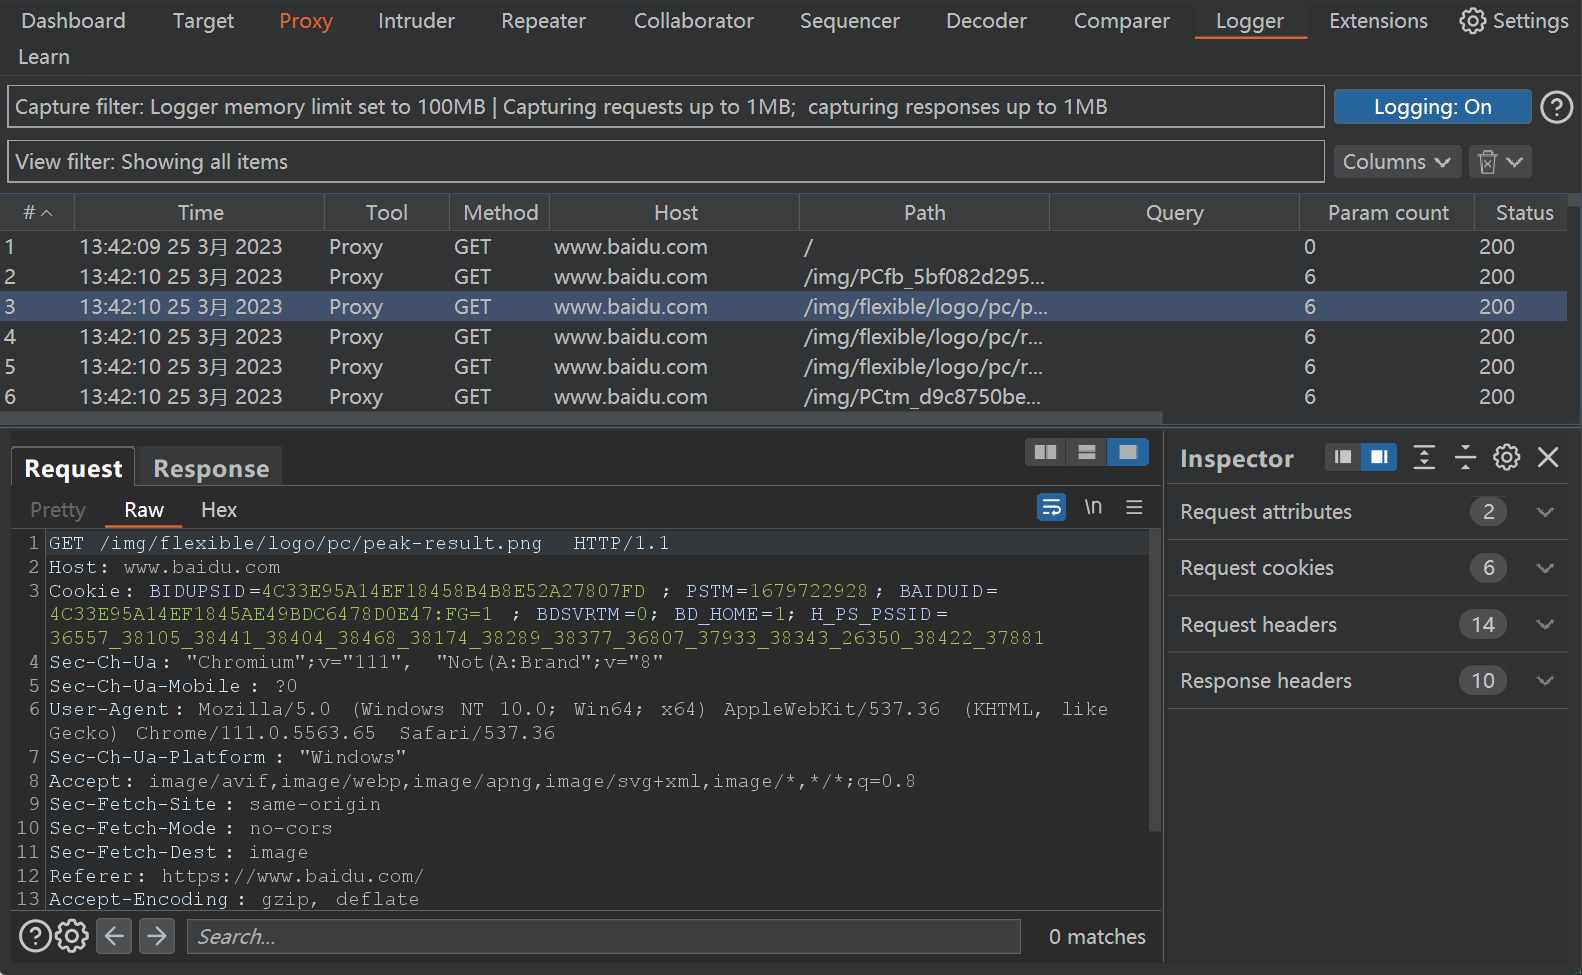Go to previous search match arrow
Screen dimensions: 1582x975
pyautogui.click(x=115, y=936)
